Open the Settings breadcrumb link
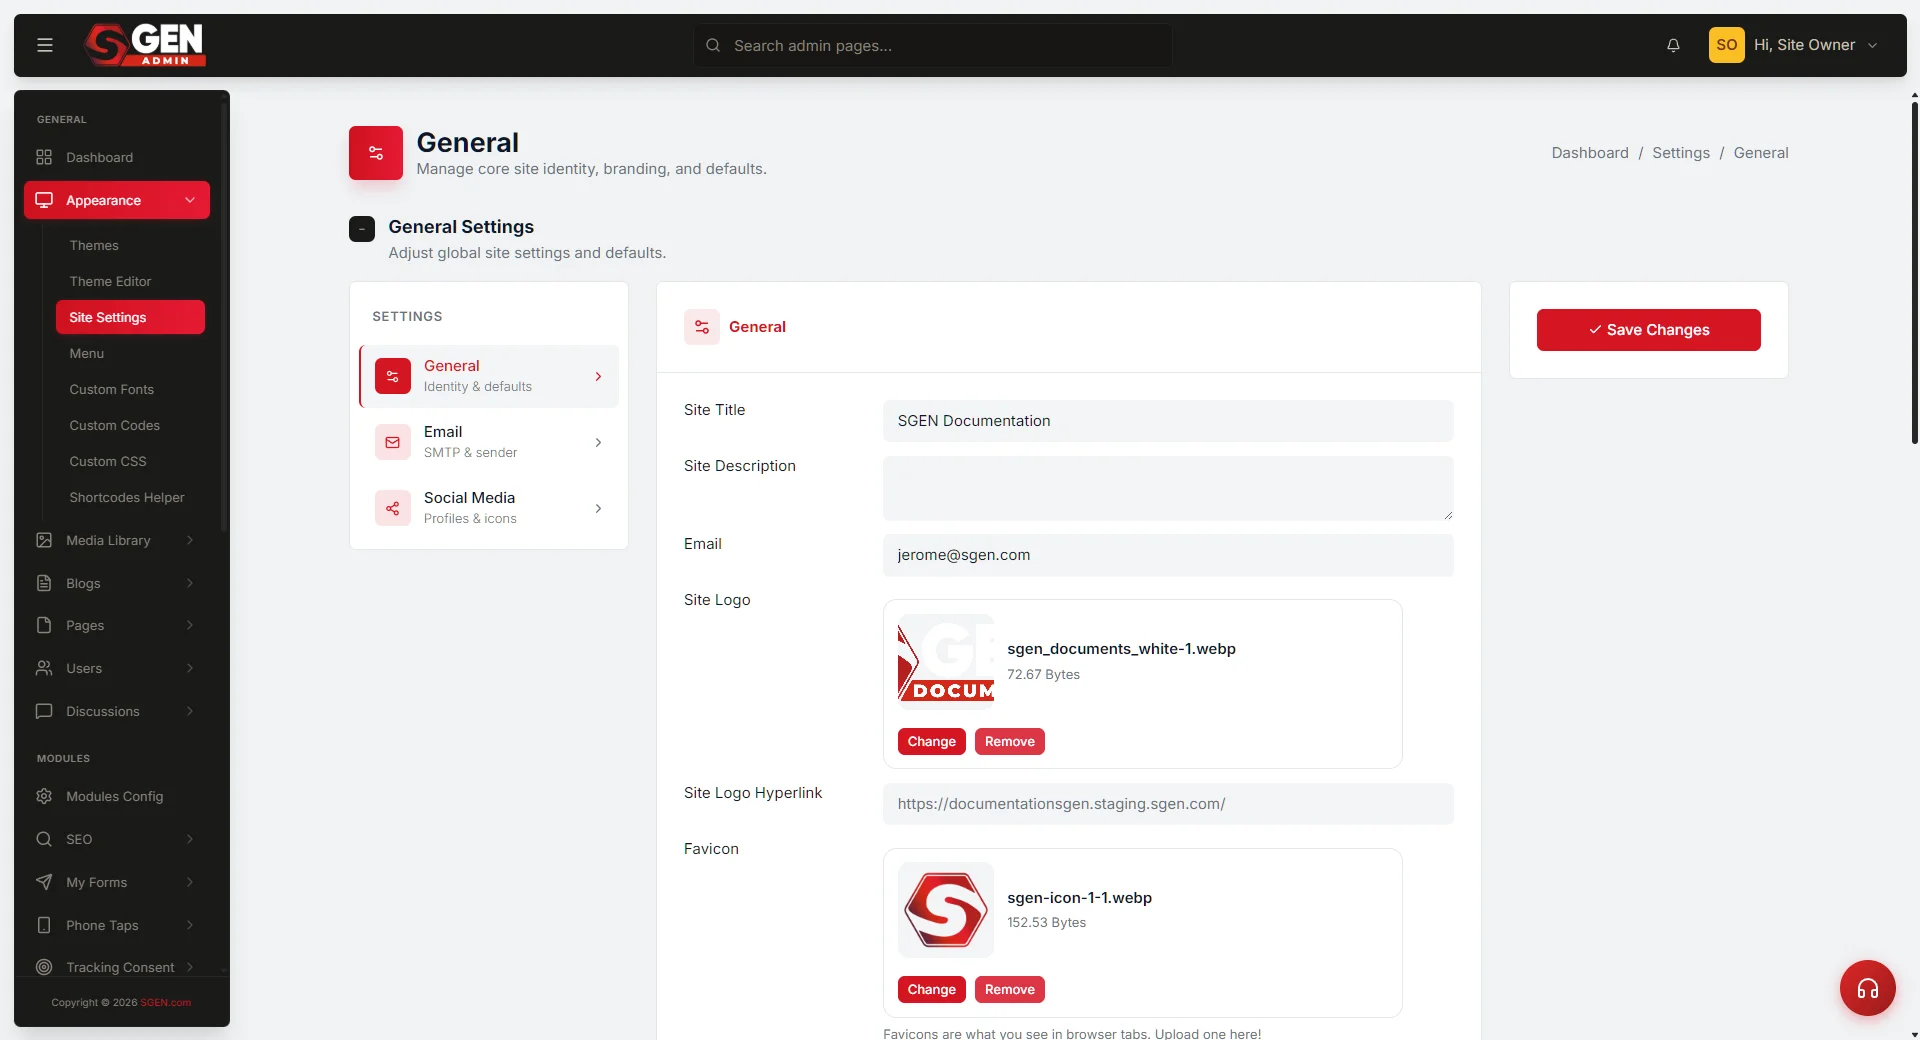Screen dimensions: 1920x1040 pos(1681,153)
